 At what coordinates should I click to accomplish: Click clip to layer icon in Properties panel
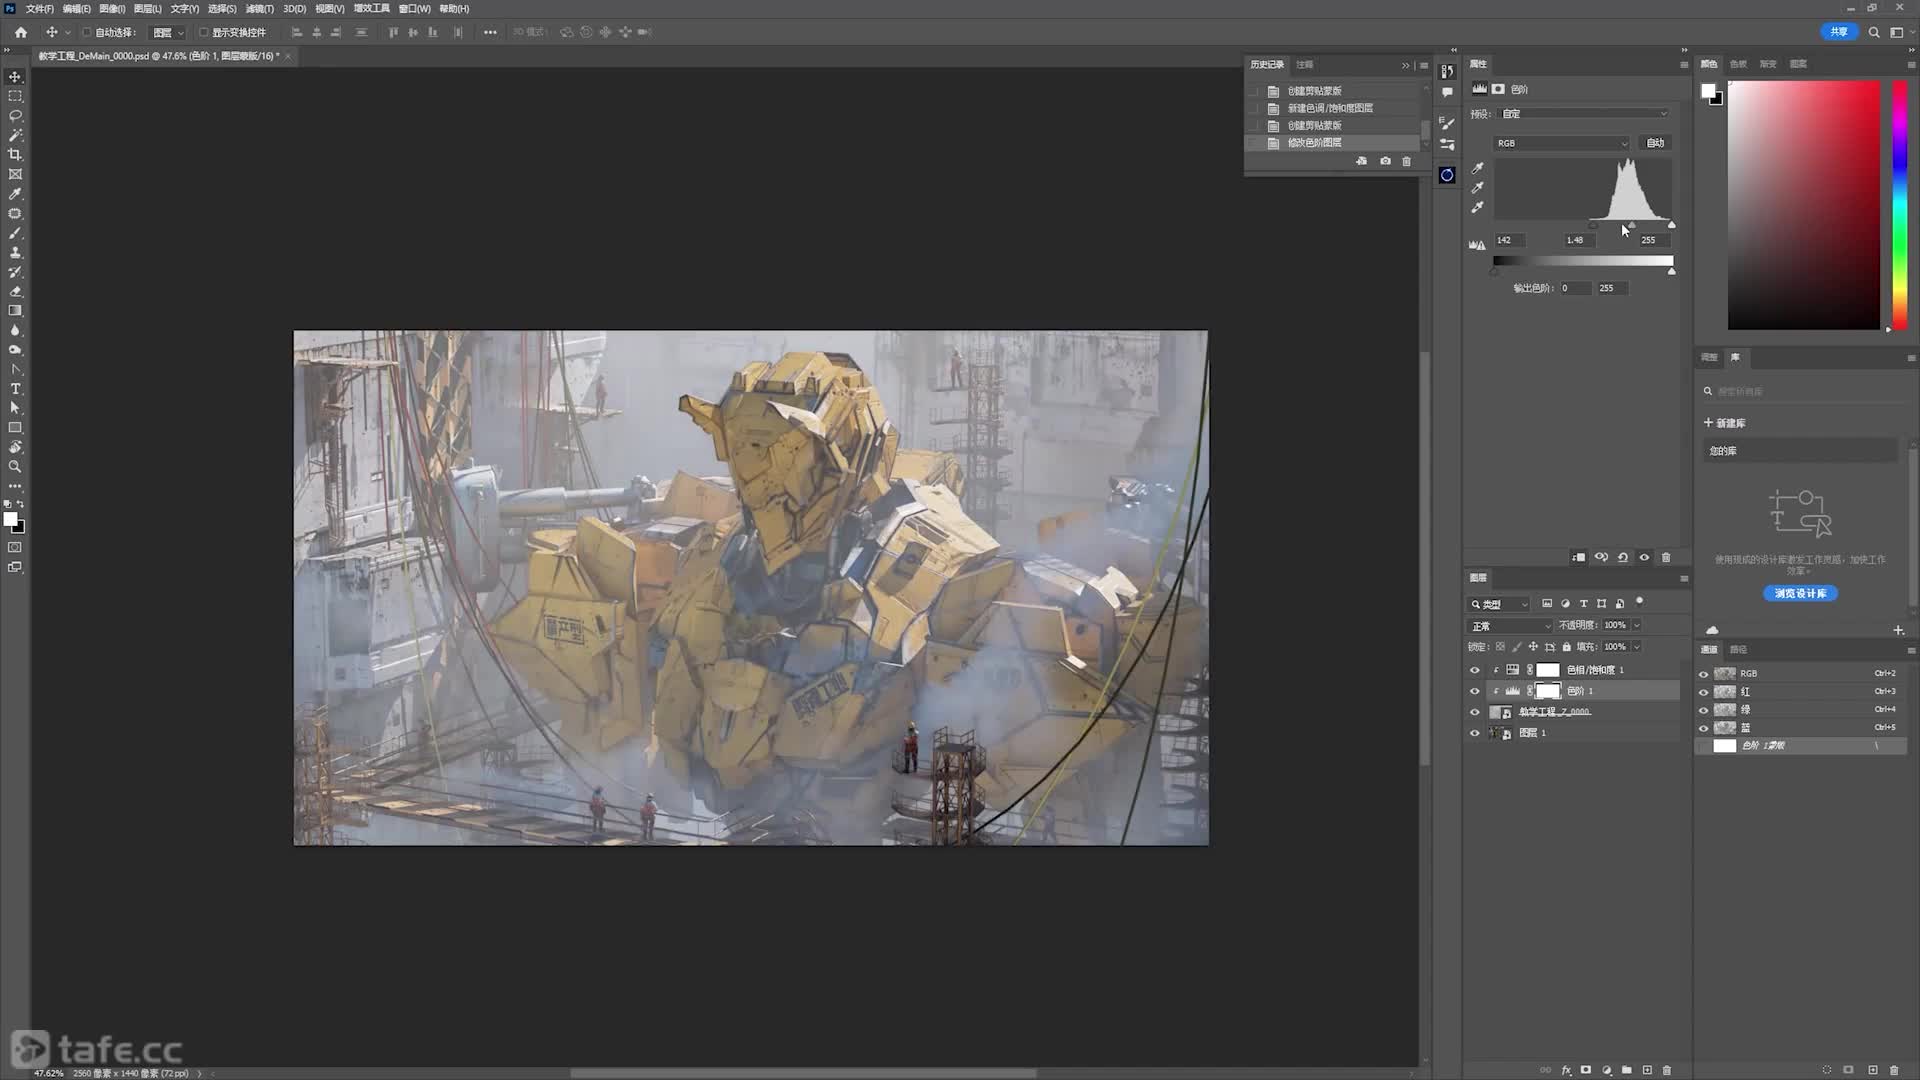tap(1578, 557)
